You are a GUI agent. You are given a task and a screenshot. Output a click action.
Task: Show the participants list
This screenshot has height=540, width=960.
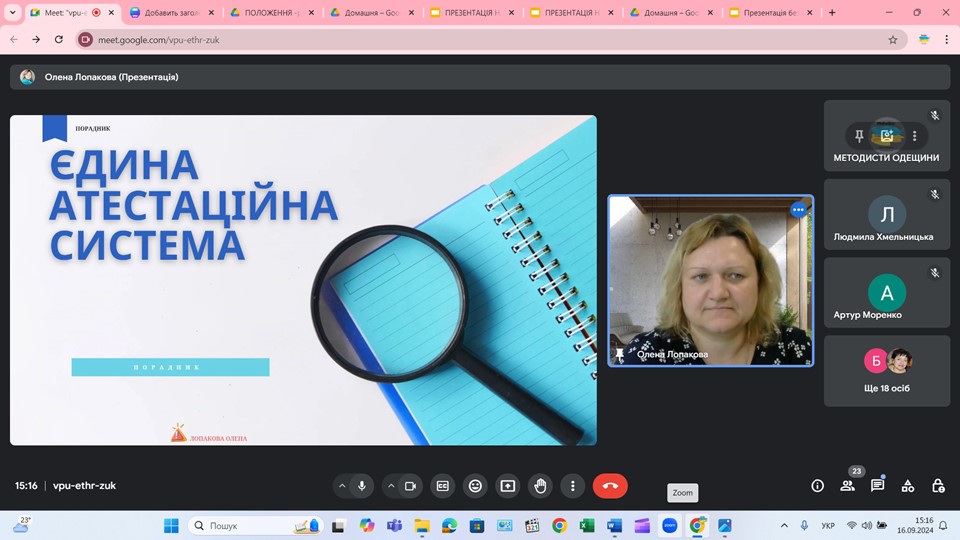click(x=847, y=486)
